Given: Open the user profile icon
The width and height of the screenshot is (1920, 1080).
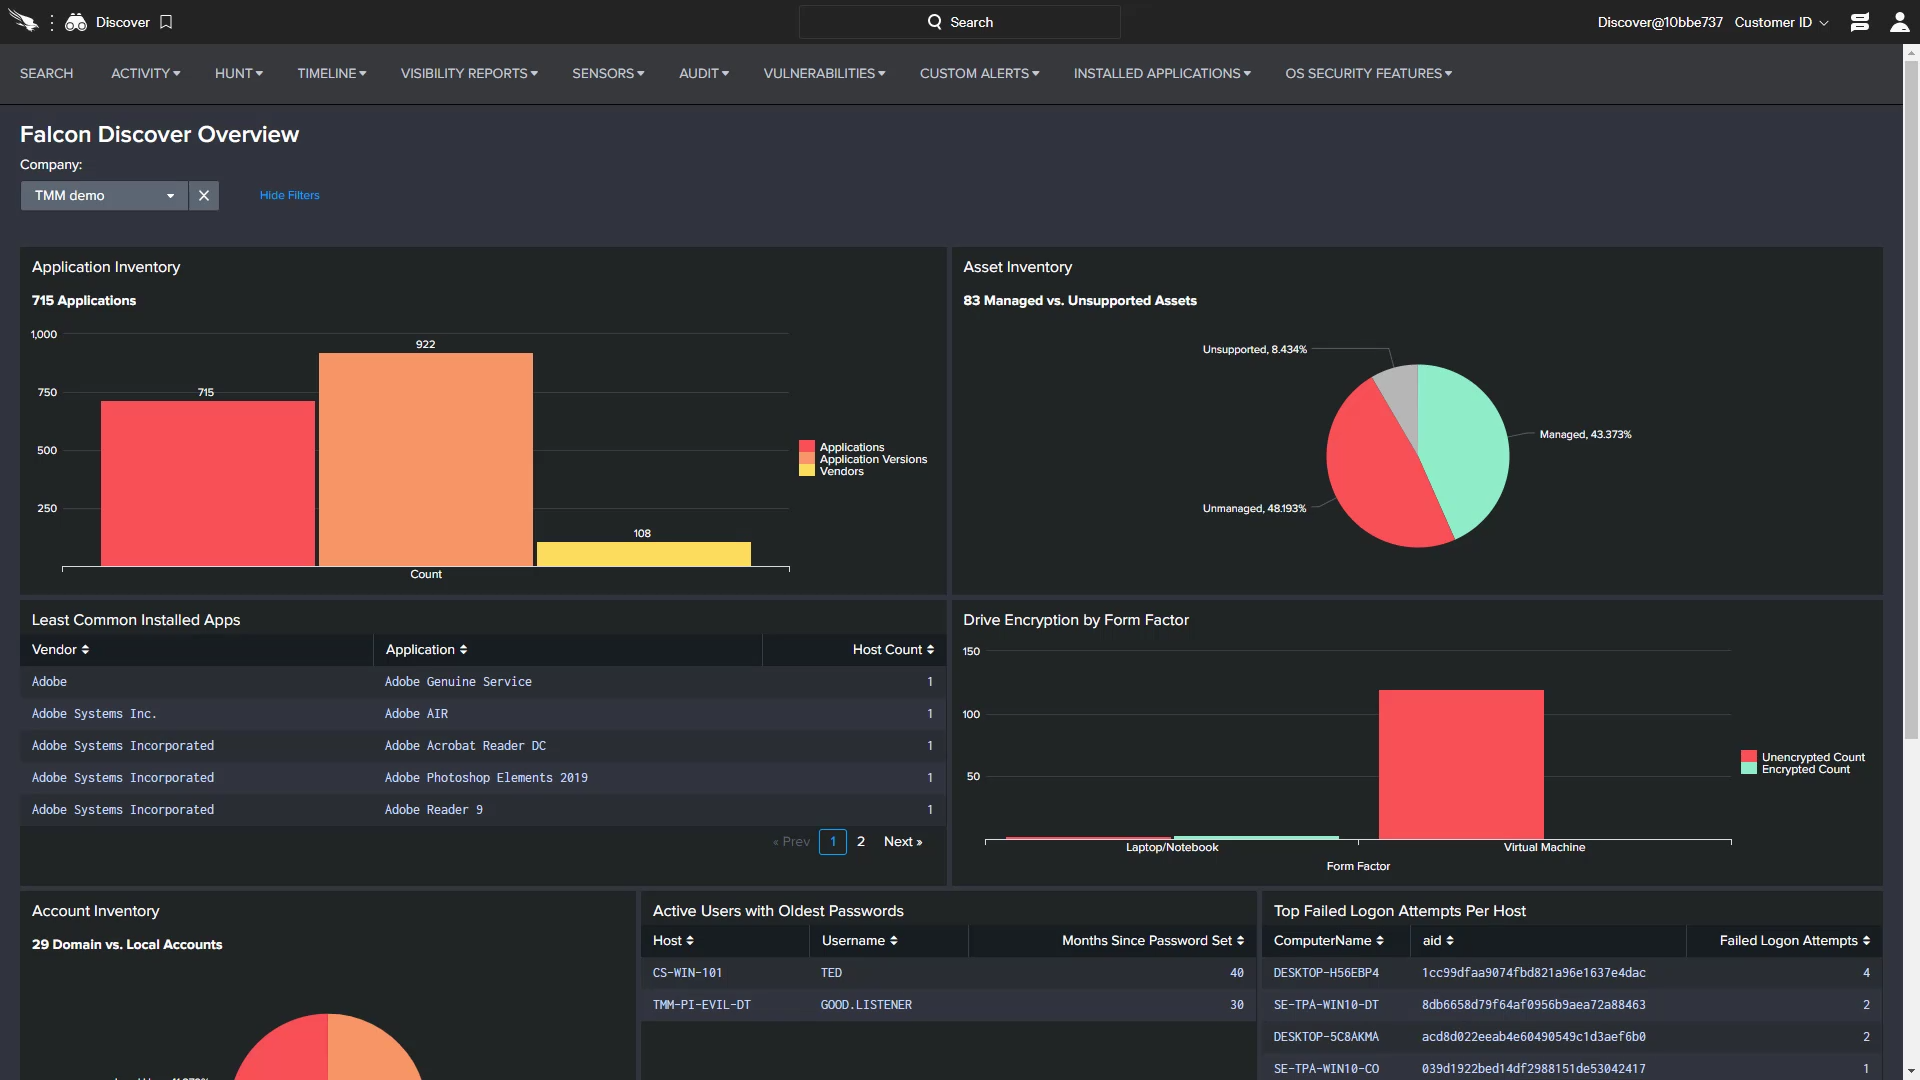Looking at the screenshot, I should pos(1899,22).
